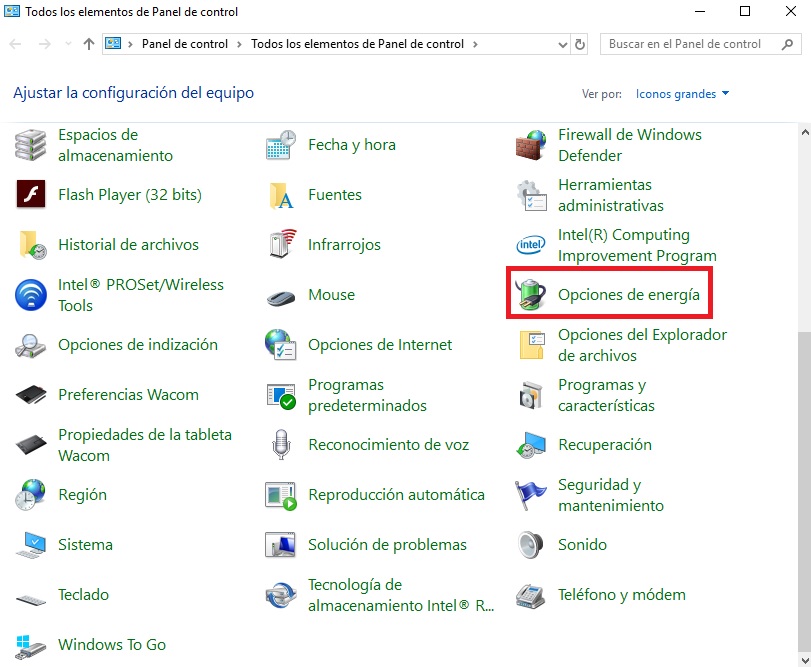The height and width of the screenshot is (667, 811).
Task: Open Preferencias Wacom tablet icon
Action: 31,395
